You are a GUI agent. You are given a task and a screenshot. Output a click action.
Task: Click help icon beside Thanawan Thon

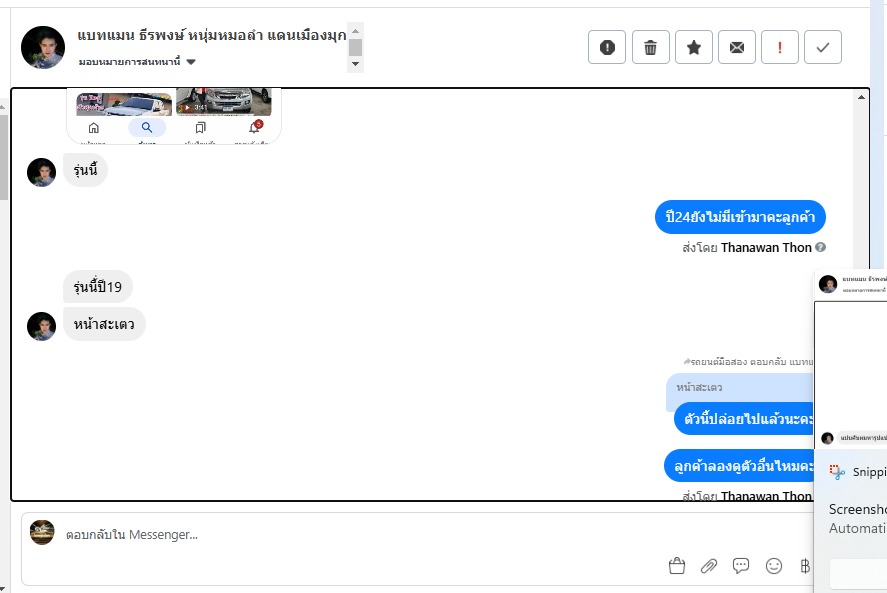(820, 247)
